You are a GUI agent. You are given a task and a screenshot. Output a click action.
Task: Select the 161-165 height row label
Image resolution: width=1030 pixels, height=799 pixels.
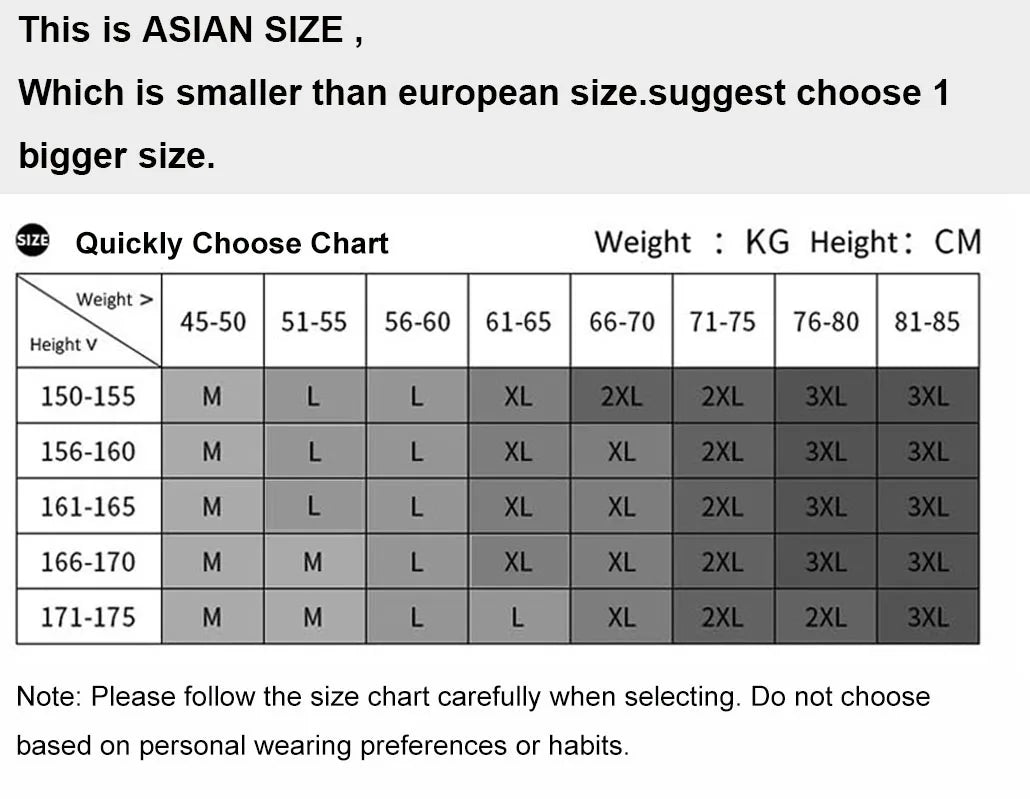pyautogui.click(x=88, y=507)
